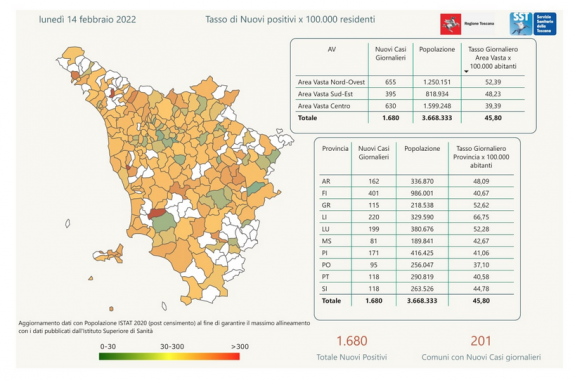Click the SST Servizio Sanitario logo
Viewport: 575px width, 380px height.
(x=533, y=23)
